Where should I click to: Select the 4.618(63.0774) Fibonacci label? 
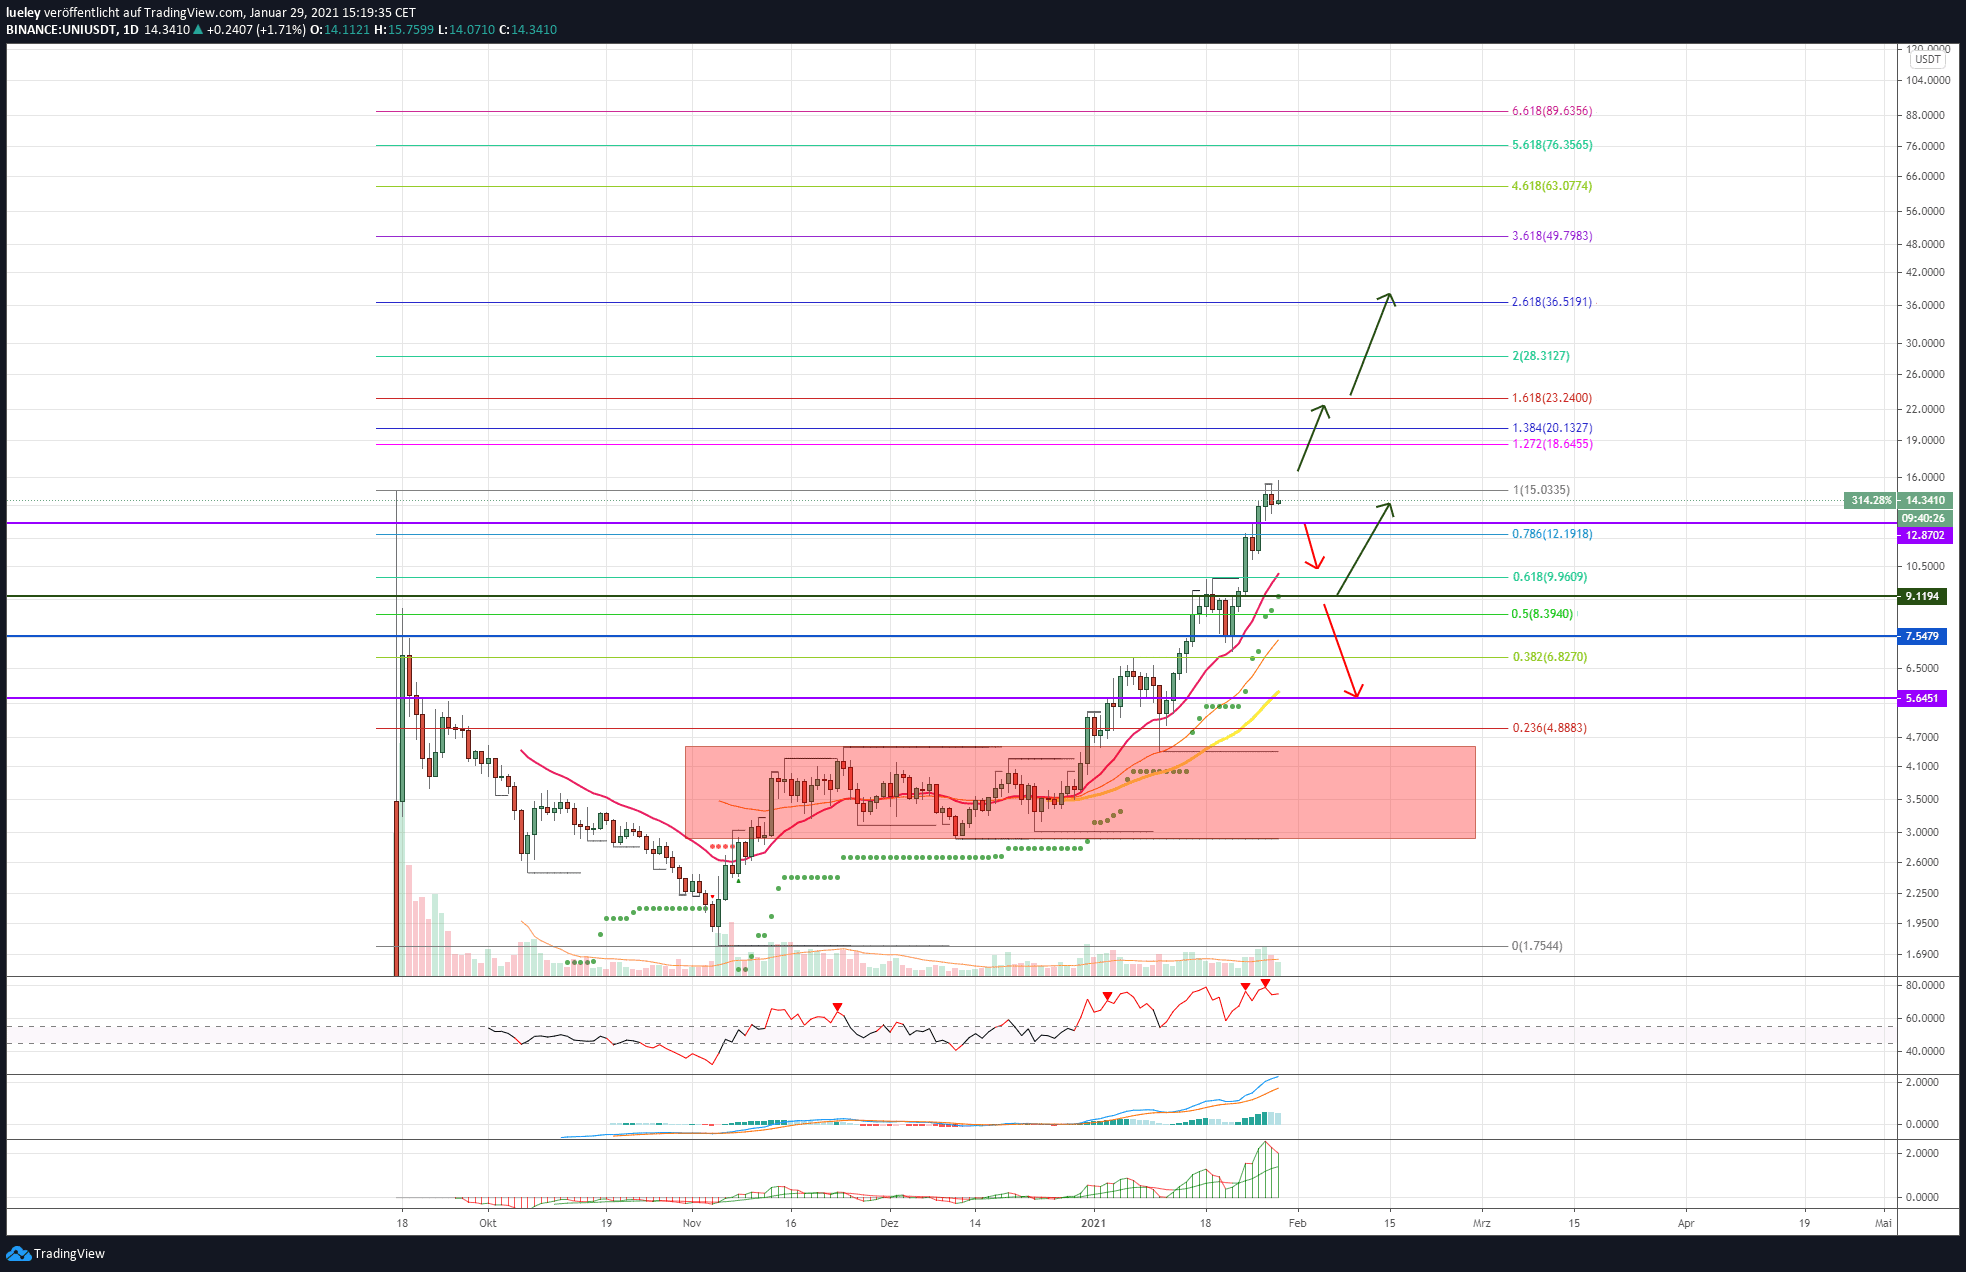tap(1552, 186)
